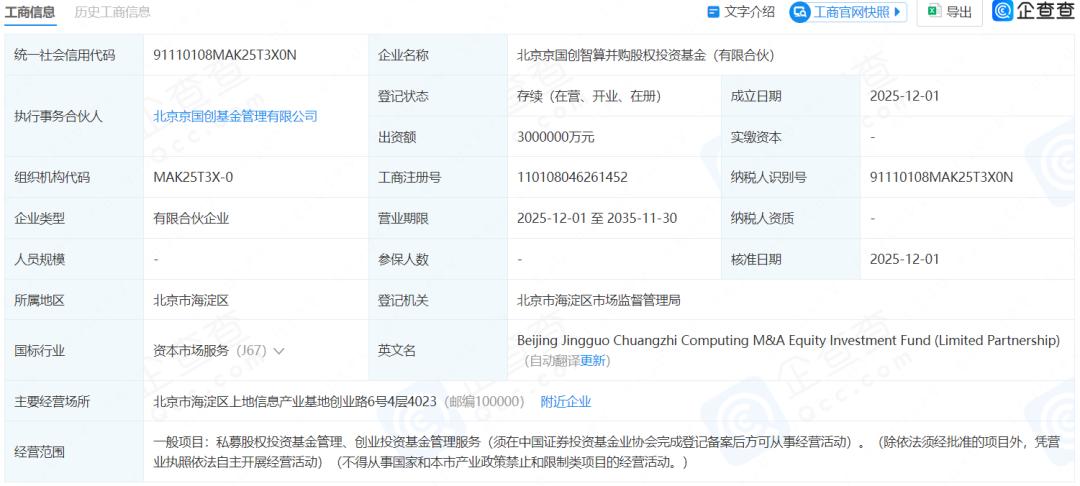The image size is (1080, 486).
Task: Click the 登记机关 label
Action: click(403, 300)
